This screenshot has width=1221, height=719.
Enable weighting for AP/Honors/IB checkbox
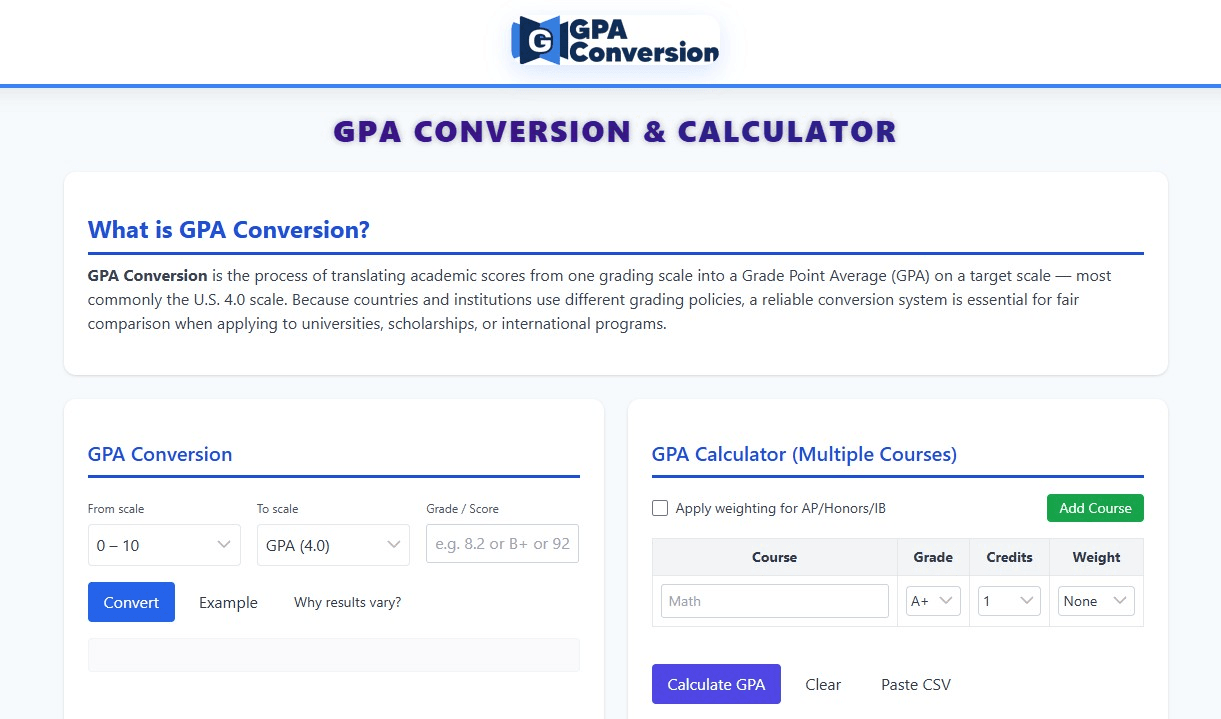(x=660, y=508)
